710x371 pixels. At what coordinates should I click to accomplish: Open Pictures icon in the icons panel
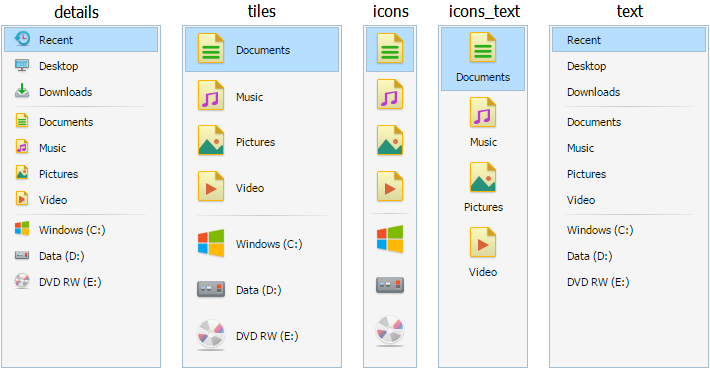tap(390, 140)
